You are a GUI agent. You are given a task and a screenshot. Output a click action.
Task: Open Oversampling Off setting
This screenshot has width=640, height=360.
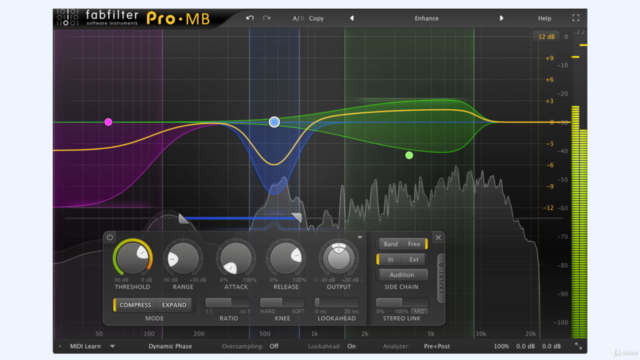coord(274,346)
